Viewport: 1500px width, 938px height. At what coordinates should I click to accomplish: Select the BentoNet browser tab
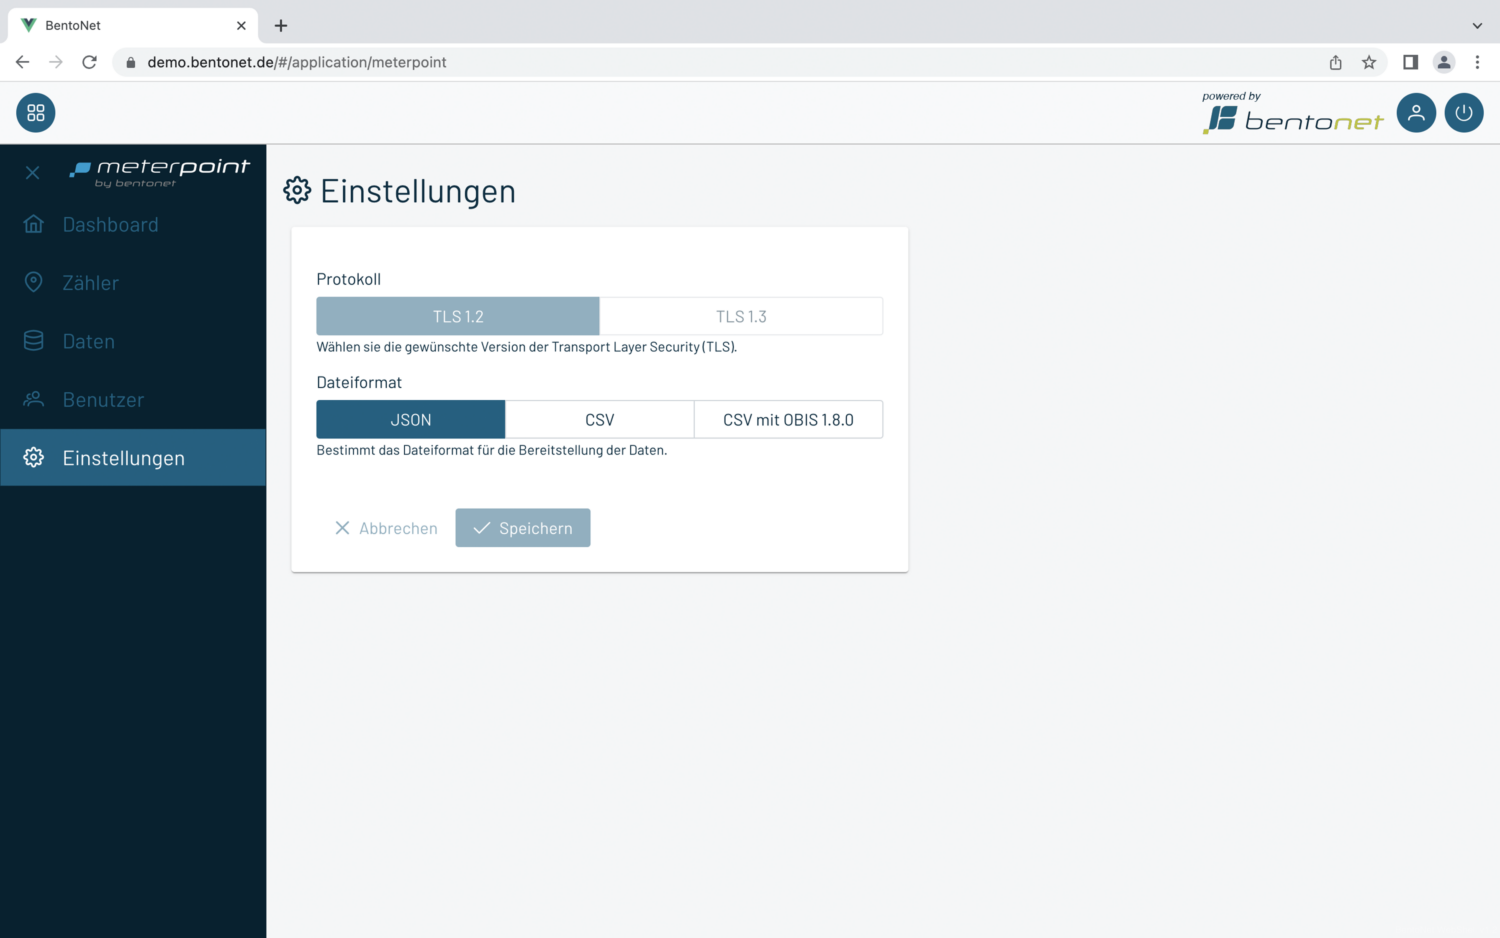[133, 25]
